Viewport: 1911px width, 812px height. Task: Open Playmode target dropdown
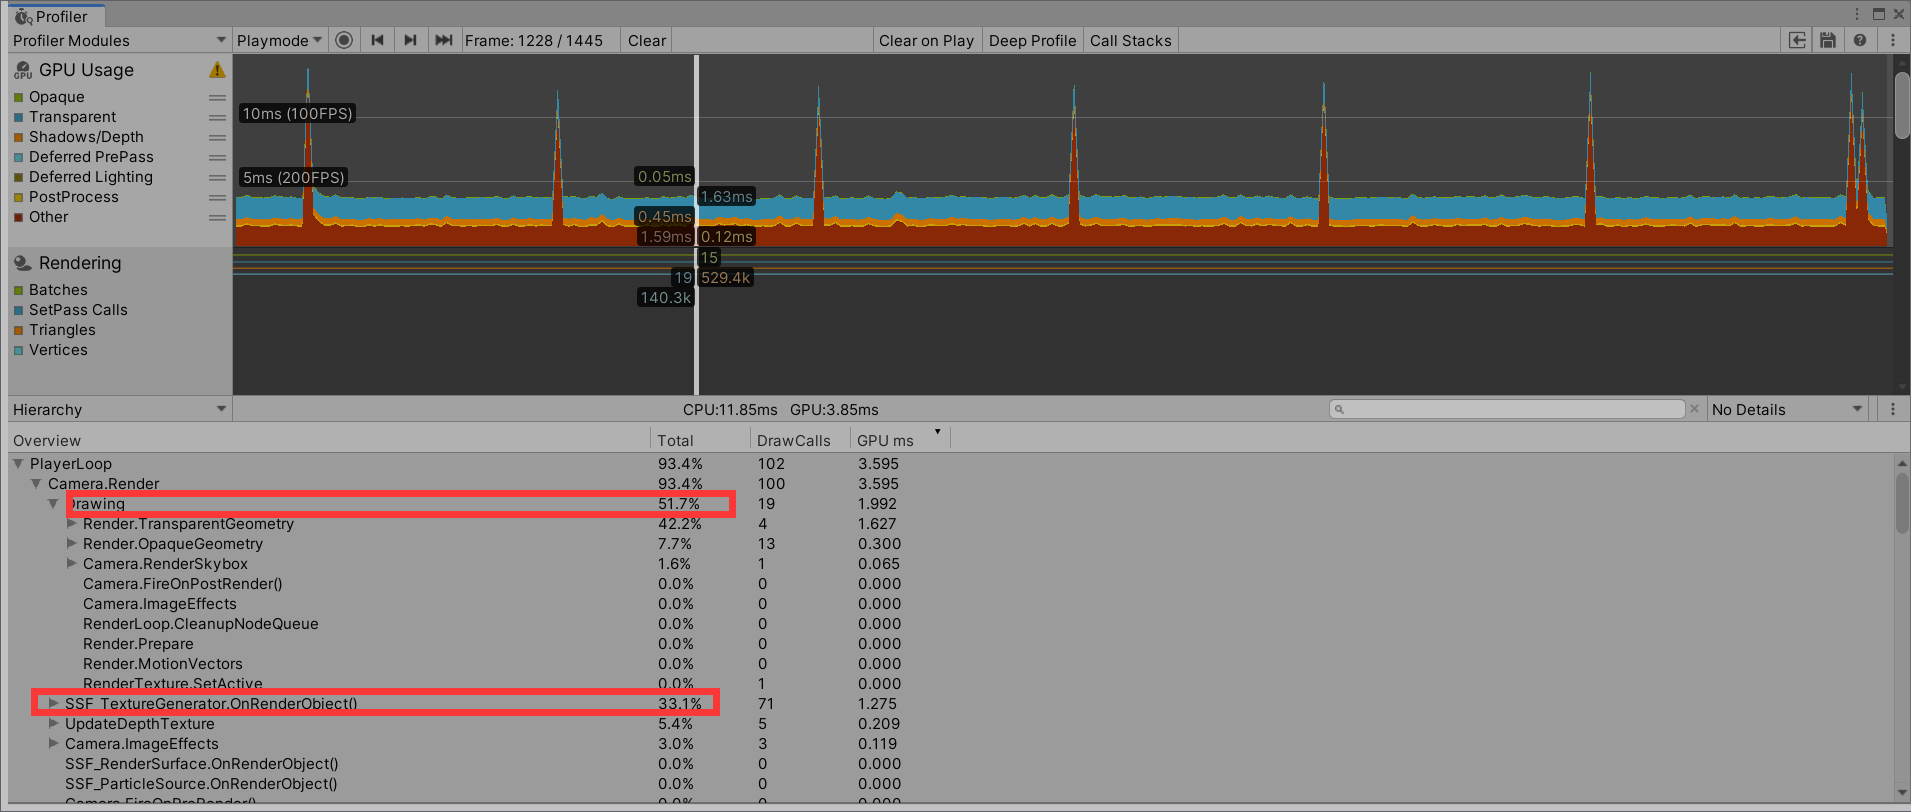coord(280,40)
